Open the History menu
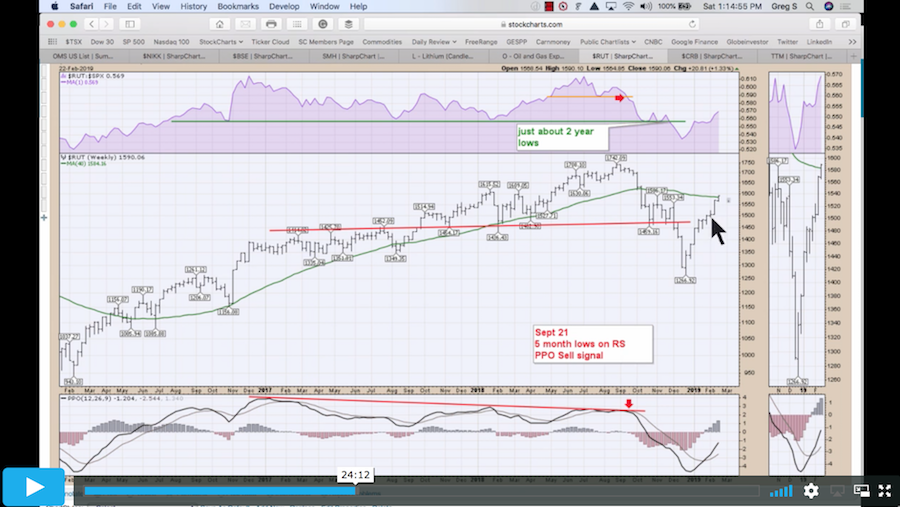The height and width of the screenshot is (507, 900). click(193, 6)
